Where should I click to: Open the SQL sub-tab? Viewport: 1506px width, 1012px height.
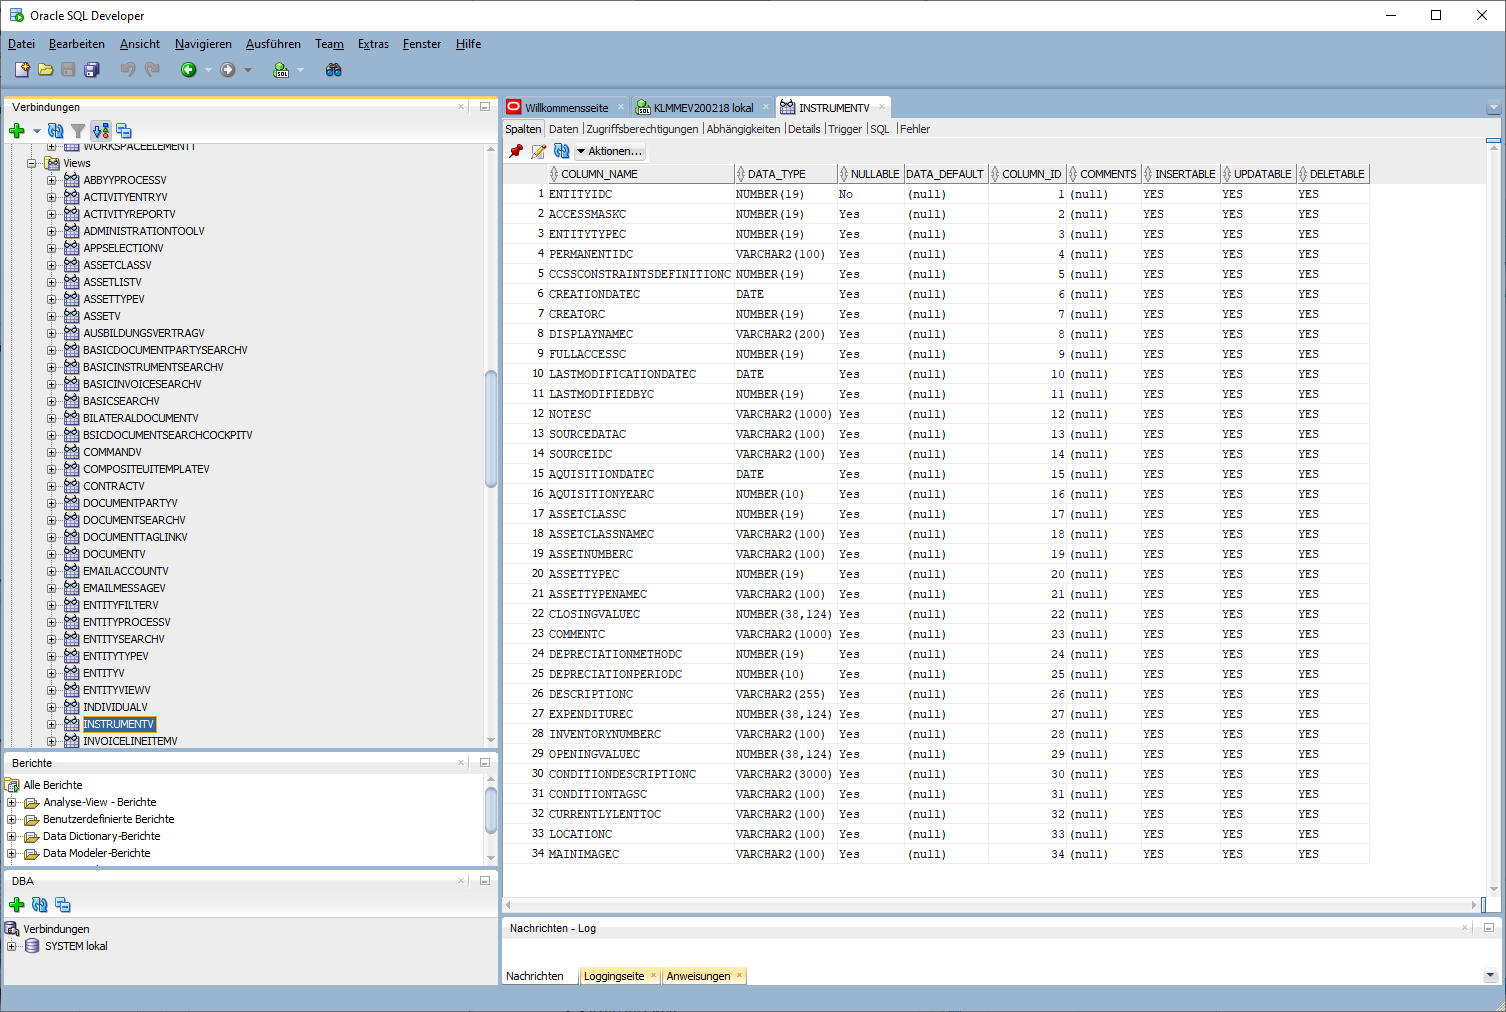pos(879,129)
